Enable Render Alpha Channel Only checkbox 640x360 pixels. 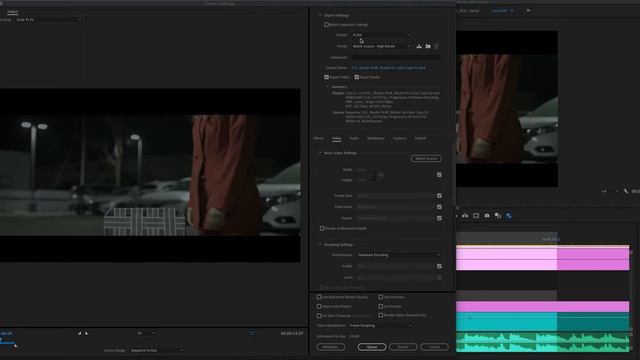click(x=380, y=315)
